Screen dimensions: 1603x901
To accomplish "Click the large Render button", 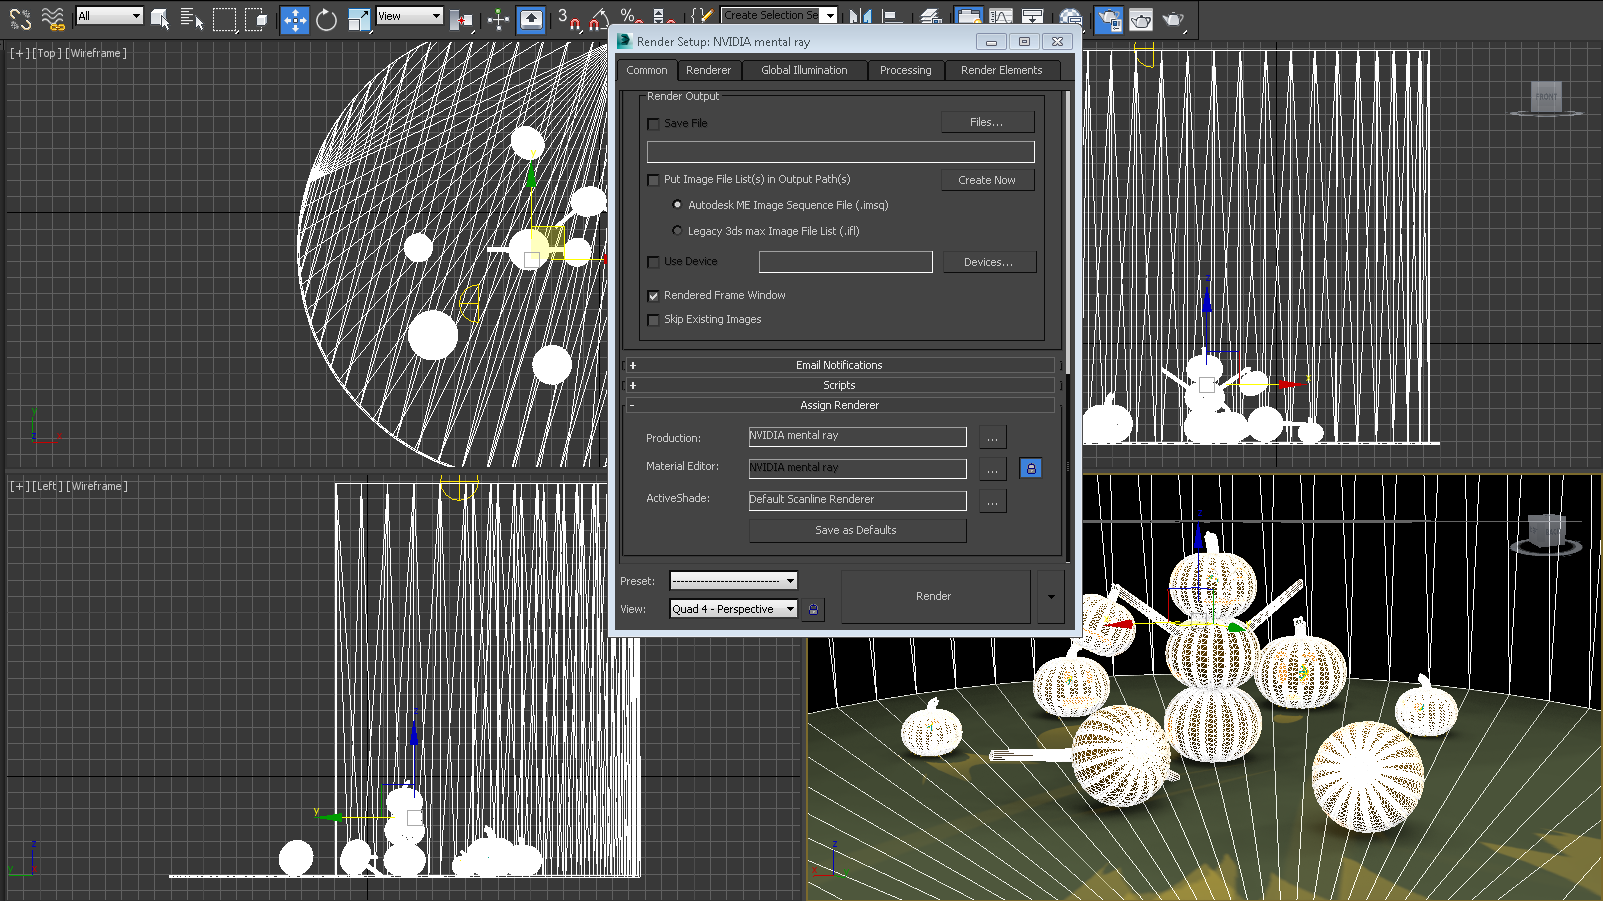I will pyautogui.click(x=934, y=596).
